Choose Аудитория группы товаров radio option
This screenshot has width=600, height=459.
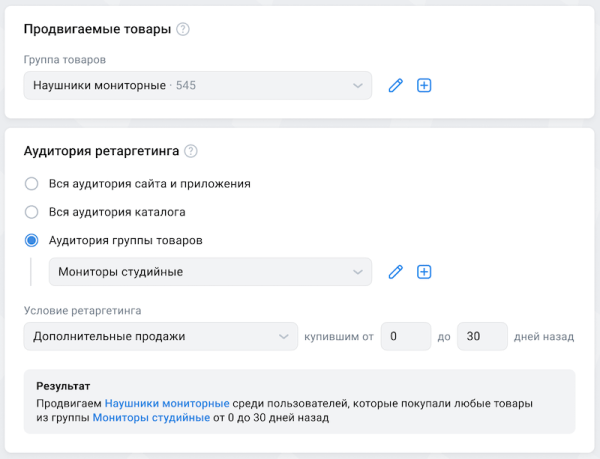pos(32,240)
